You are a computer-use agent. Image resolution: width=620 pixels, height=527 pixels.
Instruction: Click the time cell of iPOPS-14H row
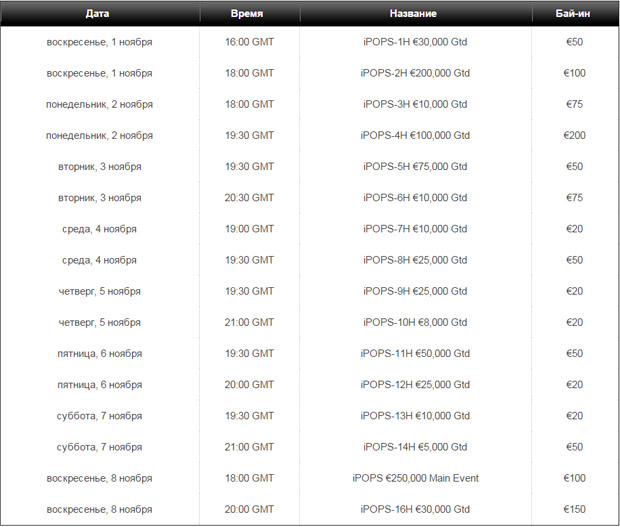[x=250, y=447]
